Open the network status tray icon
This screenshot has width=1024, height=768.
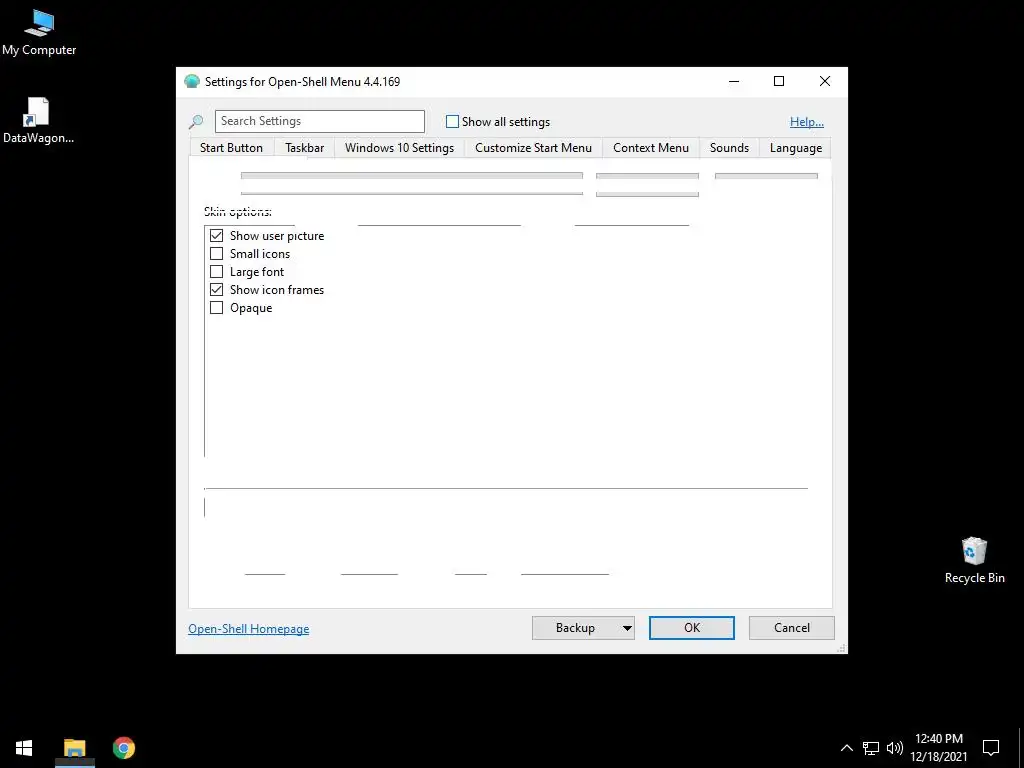pyautogui.click(x=871, y=748)
